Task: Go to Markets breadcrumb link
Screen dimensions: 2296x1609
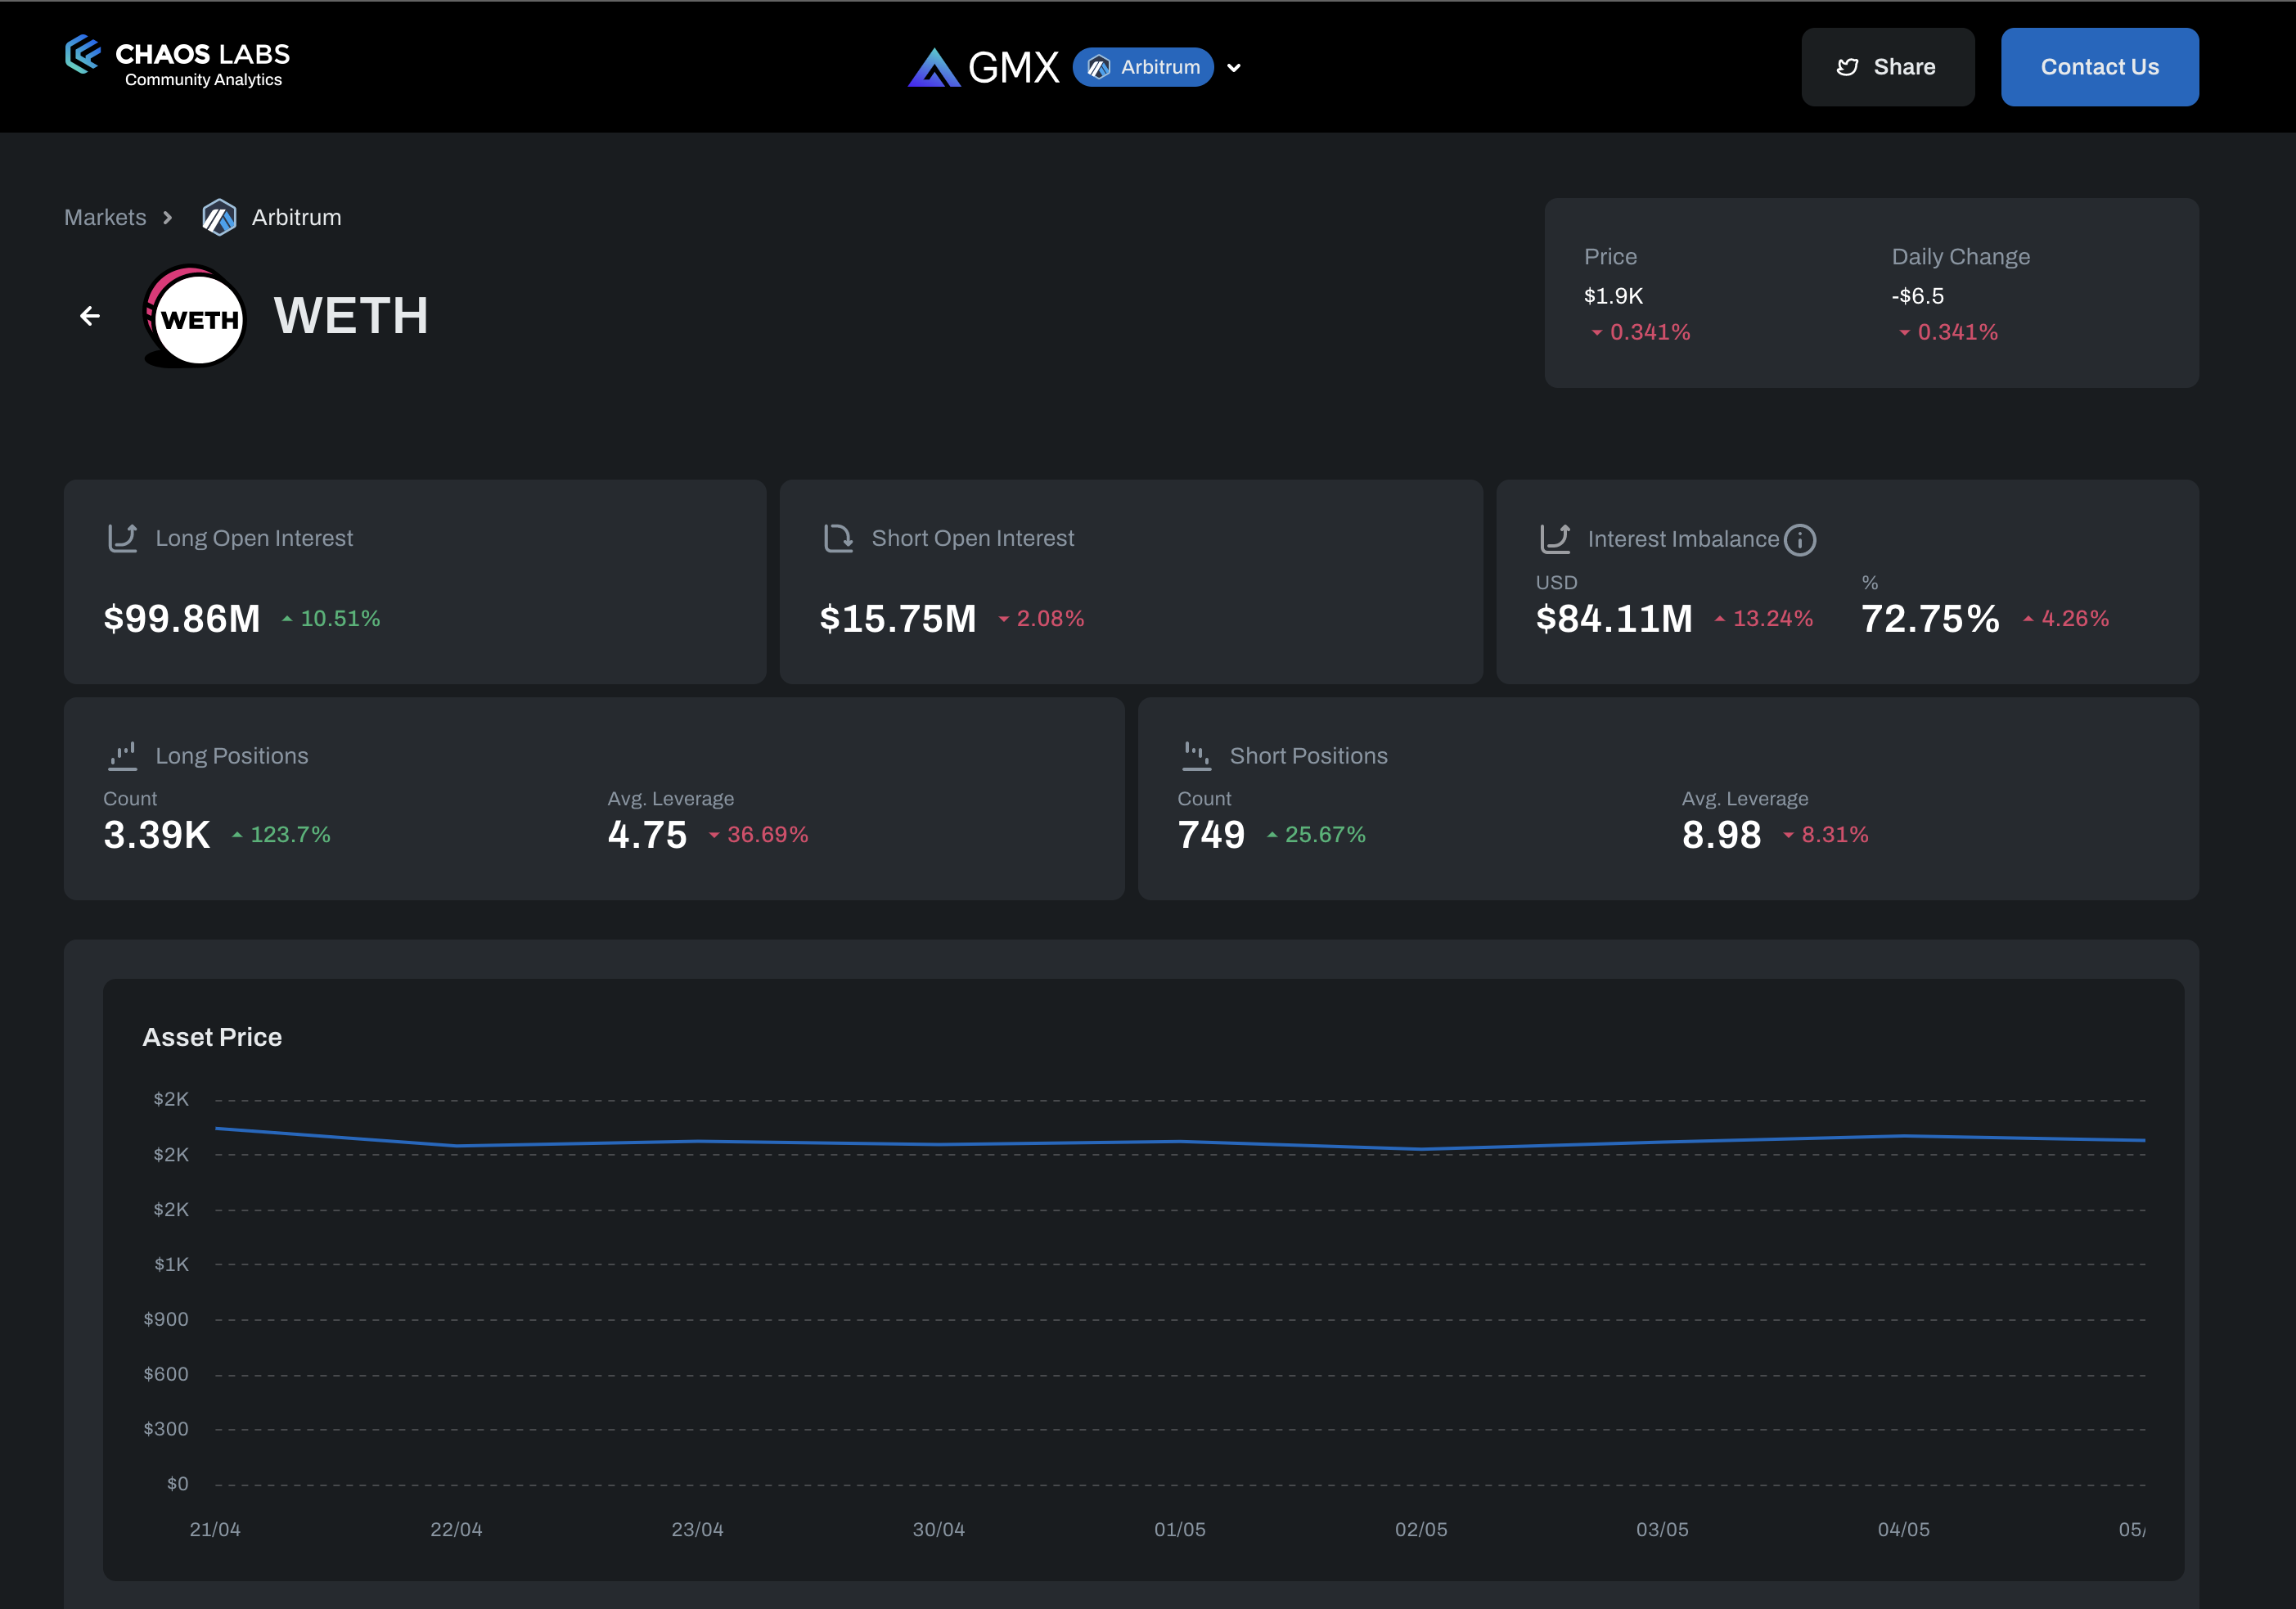Action: (x=105, y=217)
